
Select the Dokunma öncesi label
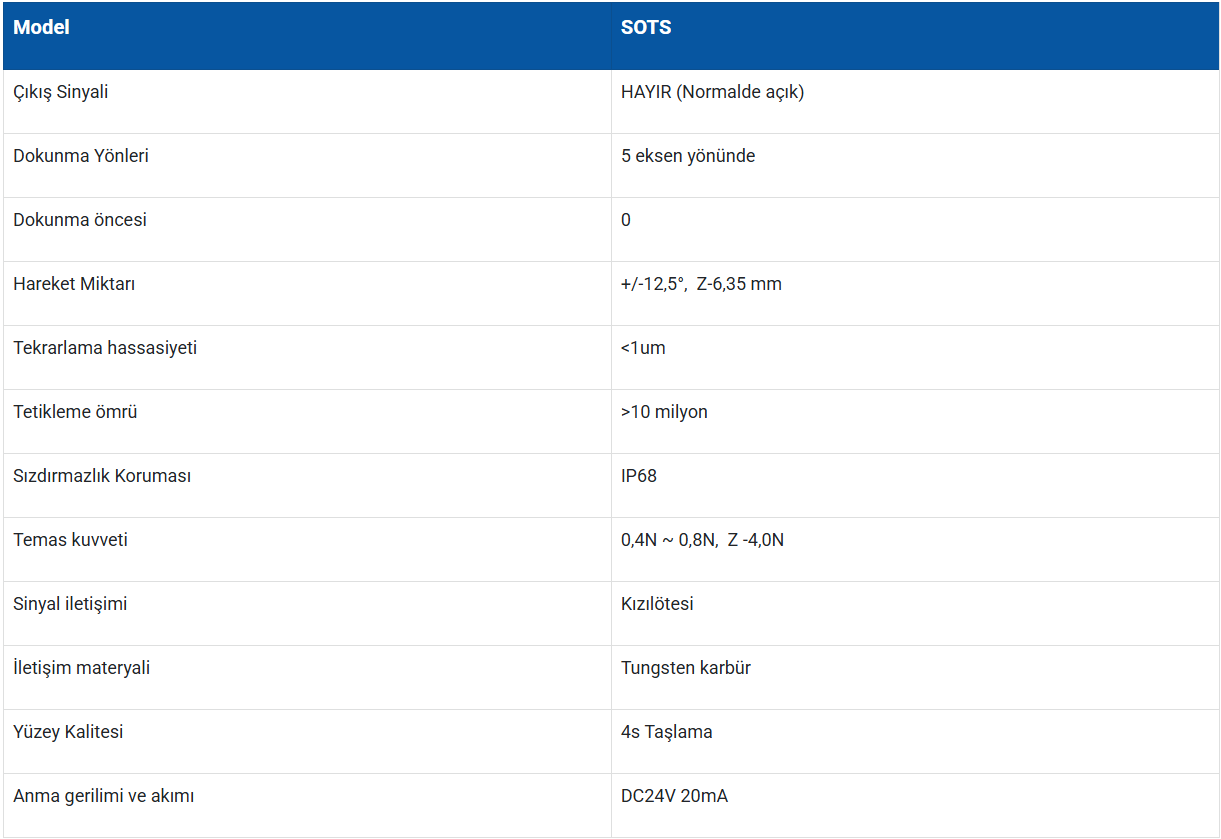tap(80, 220)
